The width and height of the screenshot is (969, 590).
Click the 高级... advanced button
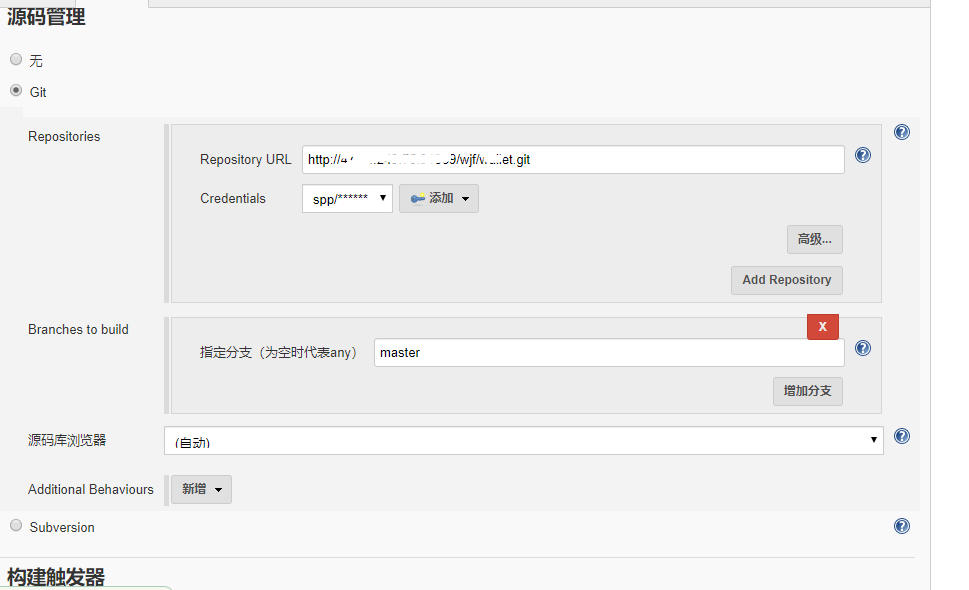[x=815, y=239]
